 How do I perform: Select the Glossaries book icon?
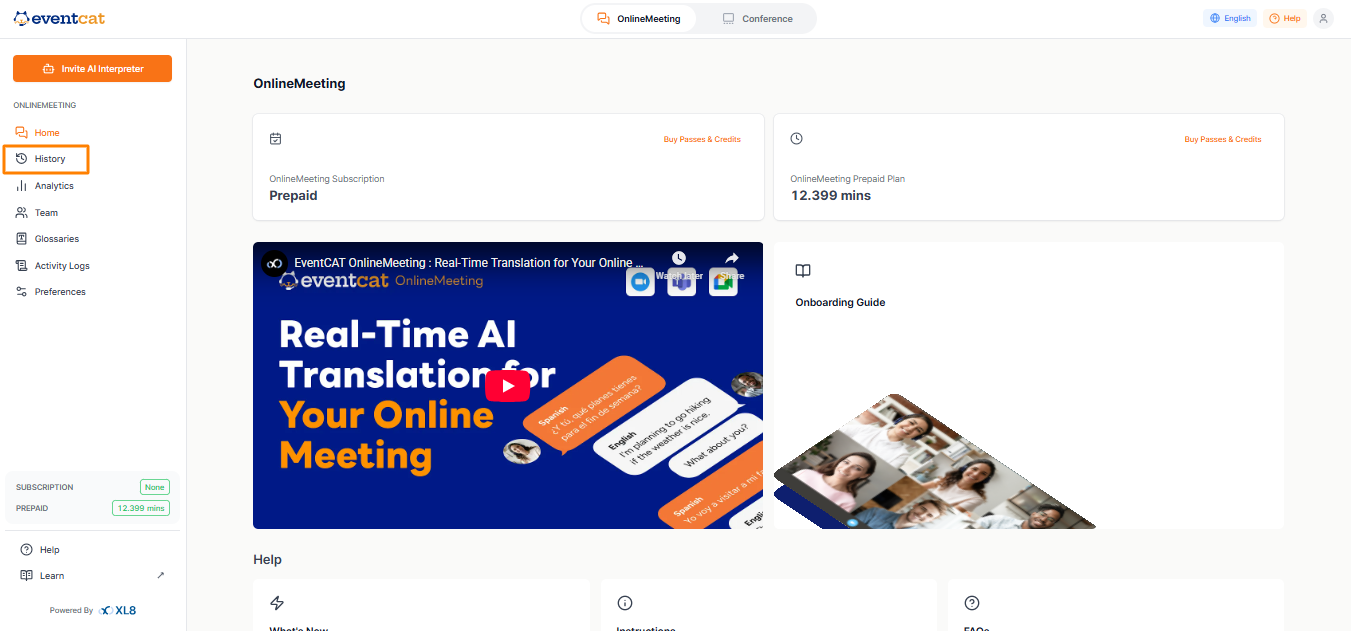click(21, 239)
